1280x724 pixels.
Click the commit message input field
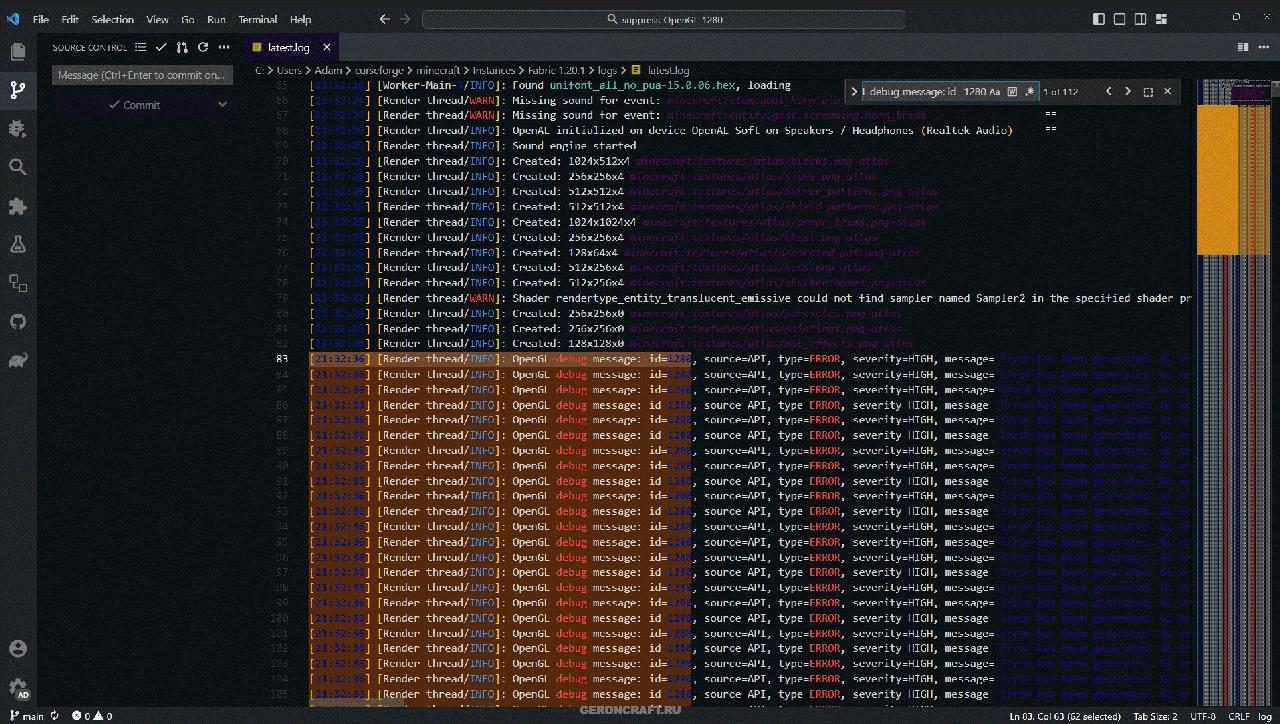tap(140, 74)
